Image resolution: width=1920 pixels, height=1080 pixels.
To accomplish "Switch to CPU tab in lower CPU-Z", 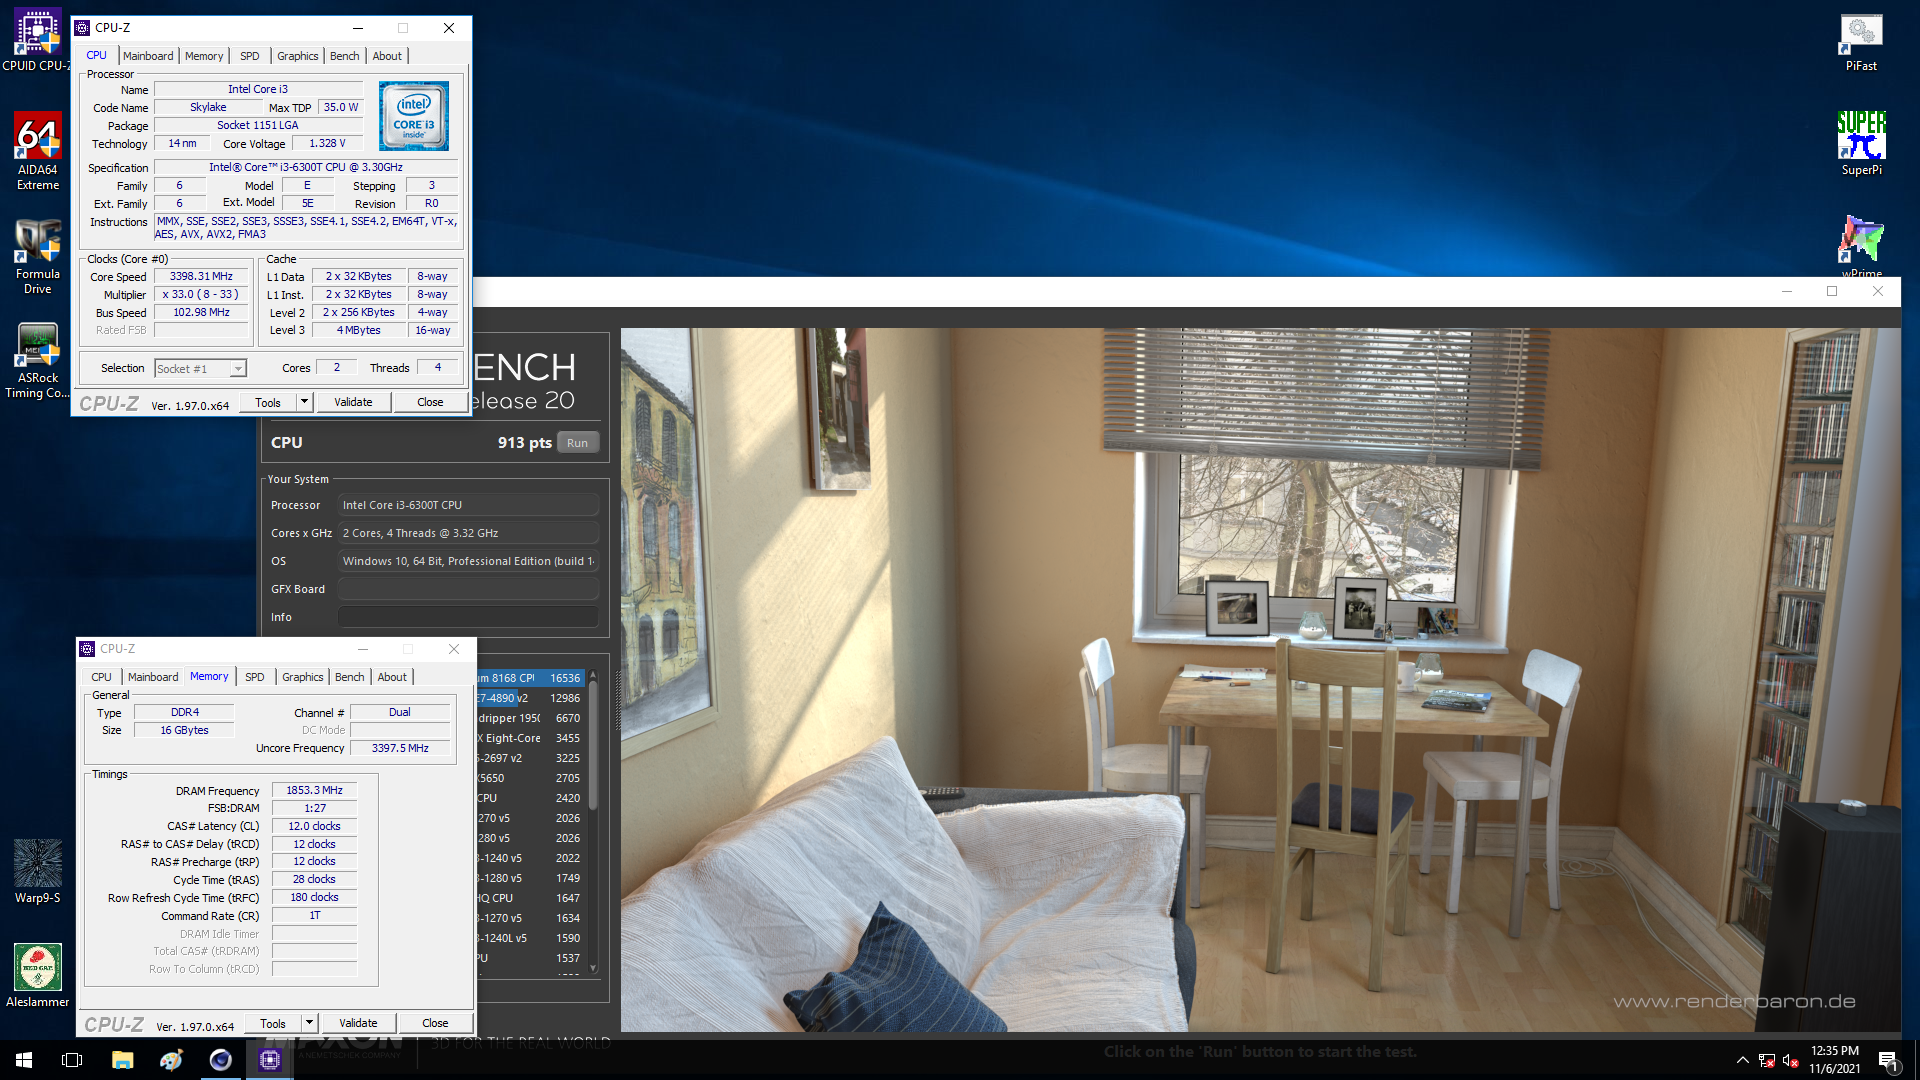I will click(102, 677).
